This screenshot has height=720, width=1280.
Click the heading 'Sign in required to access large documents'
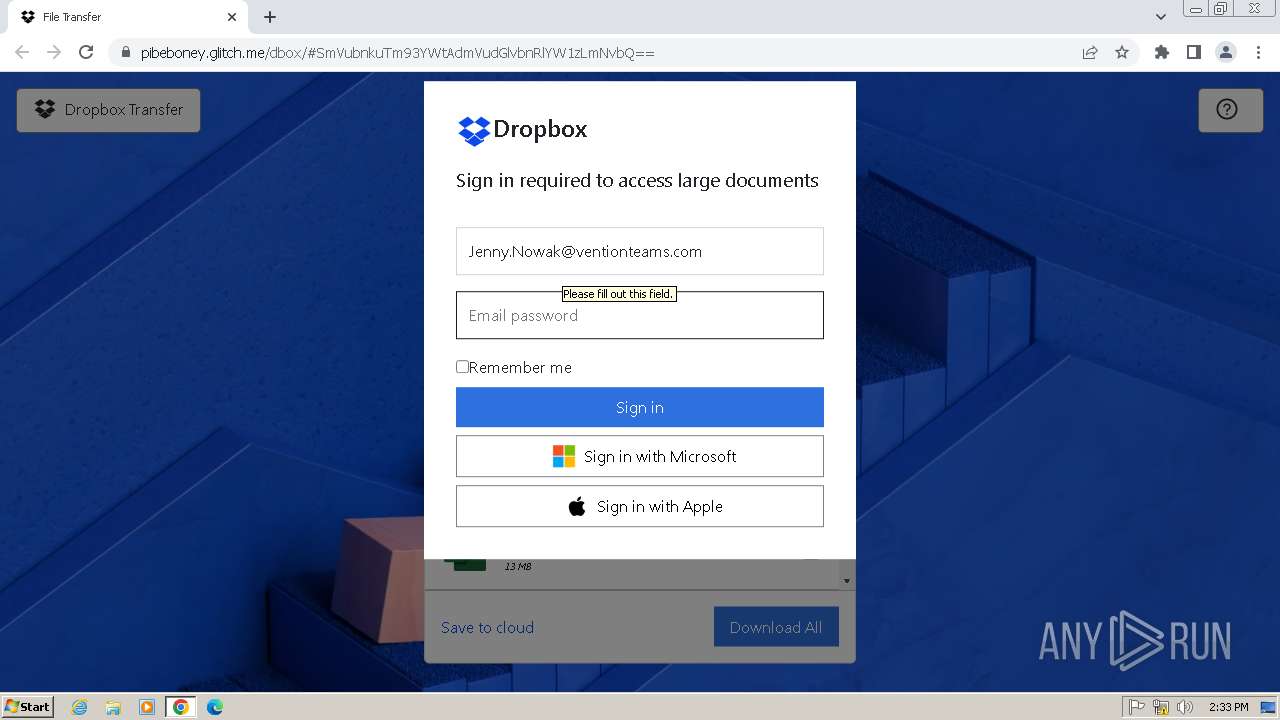click(x=637, y=181)
